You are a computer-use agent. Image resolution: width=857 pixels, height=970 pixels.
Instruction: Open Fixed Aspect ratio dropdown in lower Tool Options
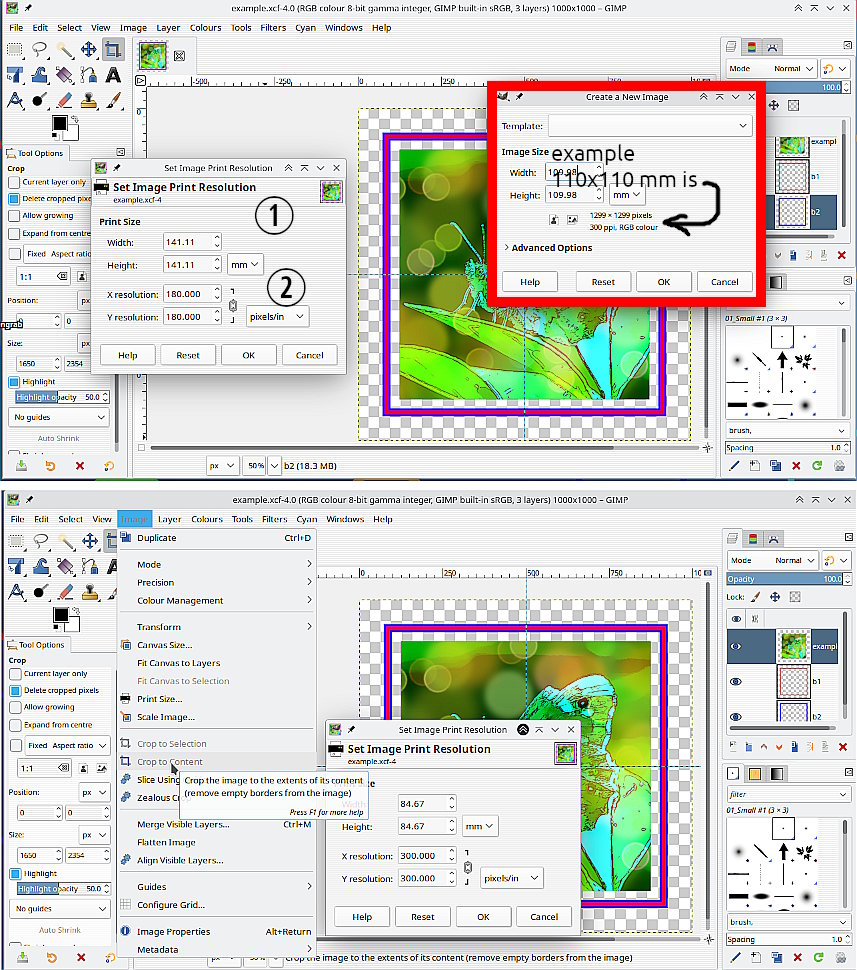(x=66, y=746)
